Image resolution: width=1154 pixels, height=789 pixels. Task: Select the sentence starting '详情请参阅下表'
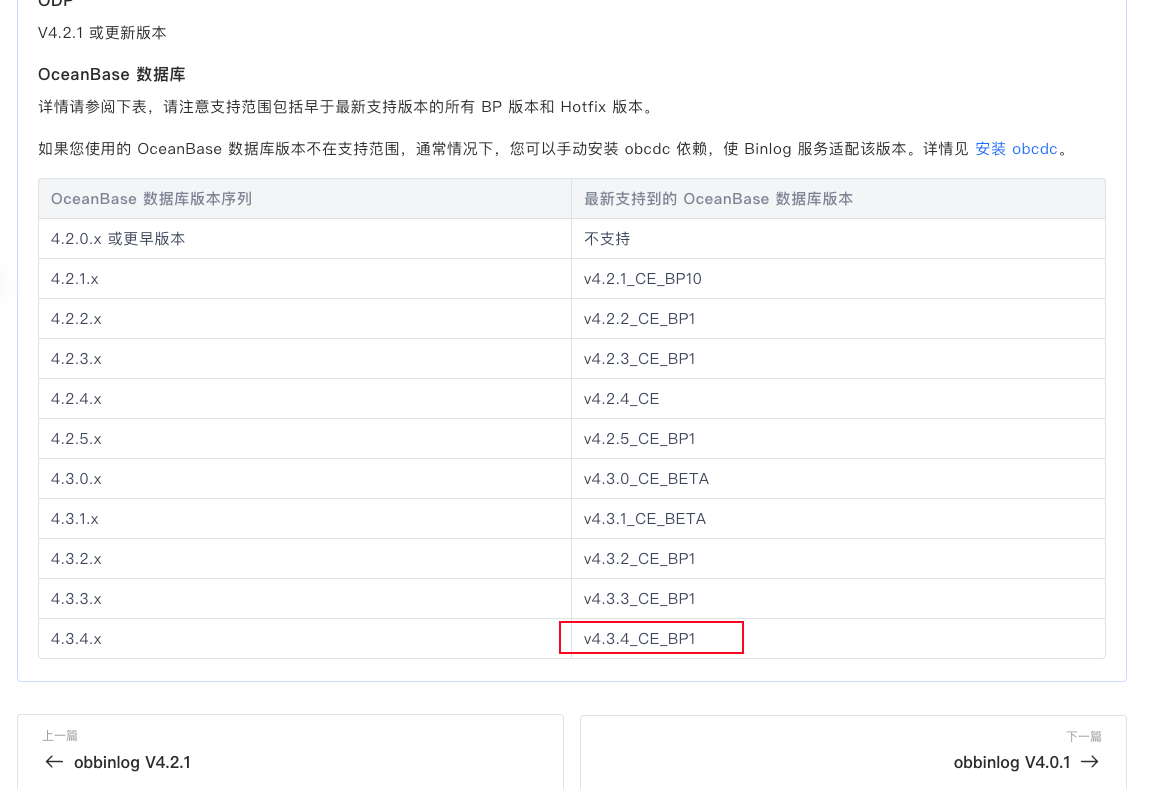coord(347,107)
